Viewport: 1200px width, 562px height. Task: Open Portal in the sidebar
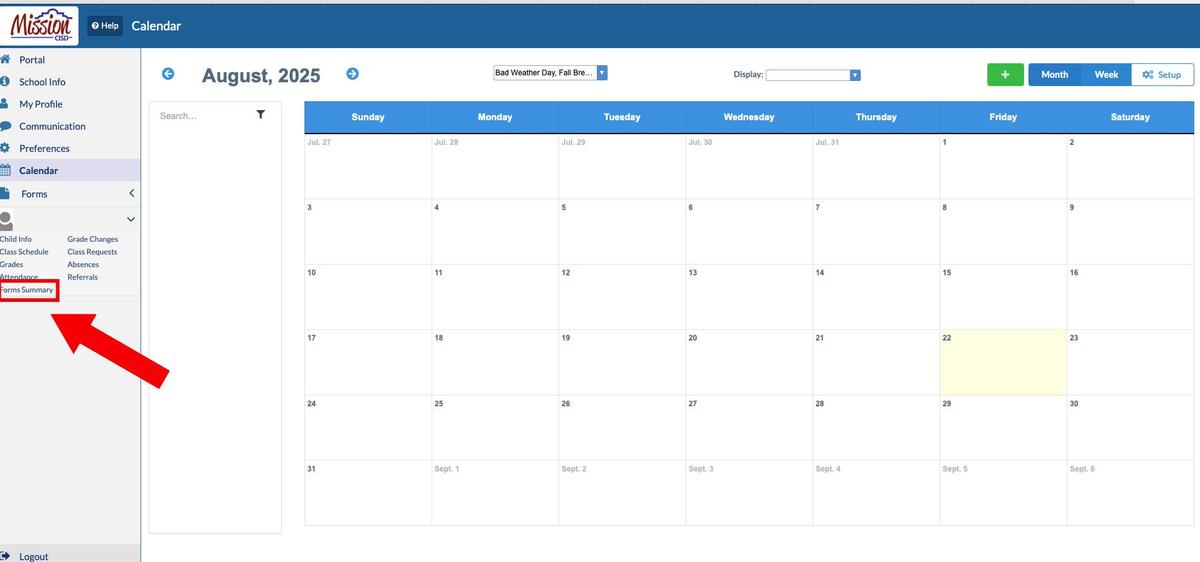(32, 60)
